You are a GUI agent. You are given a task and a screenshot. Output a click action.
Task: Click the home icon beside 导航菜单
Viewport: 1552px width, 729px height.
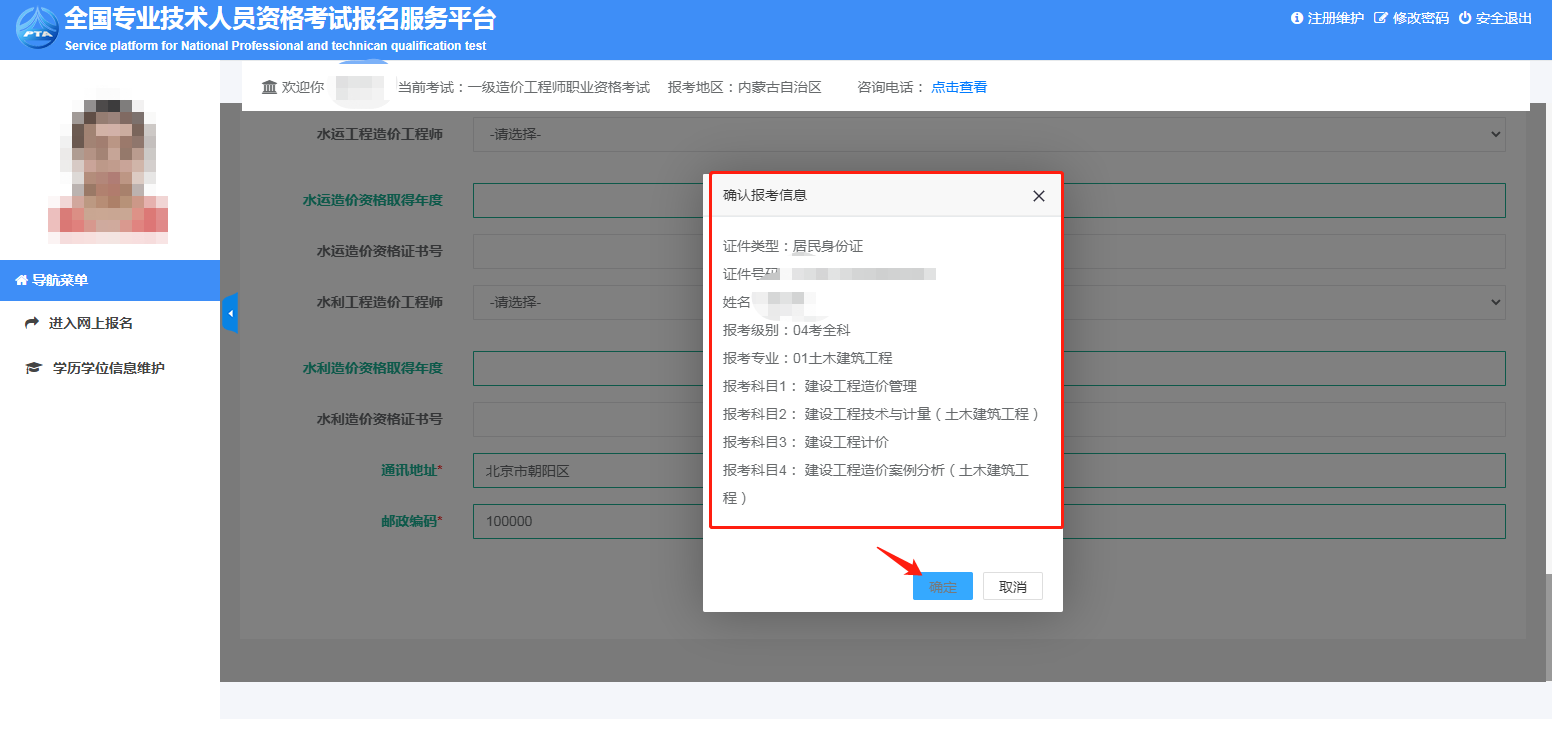click(x=21, y=281)
